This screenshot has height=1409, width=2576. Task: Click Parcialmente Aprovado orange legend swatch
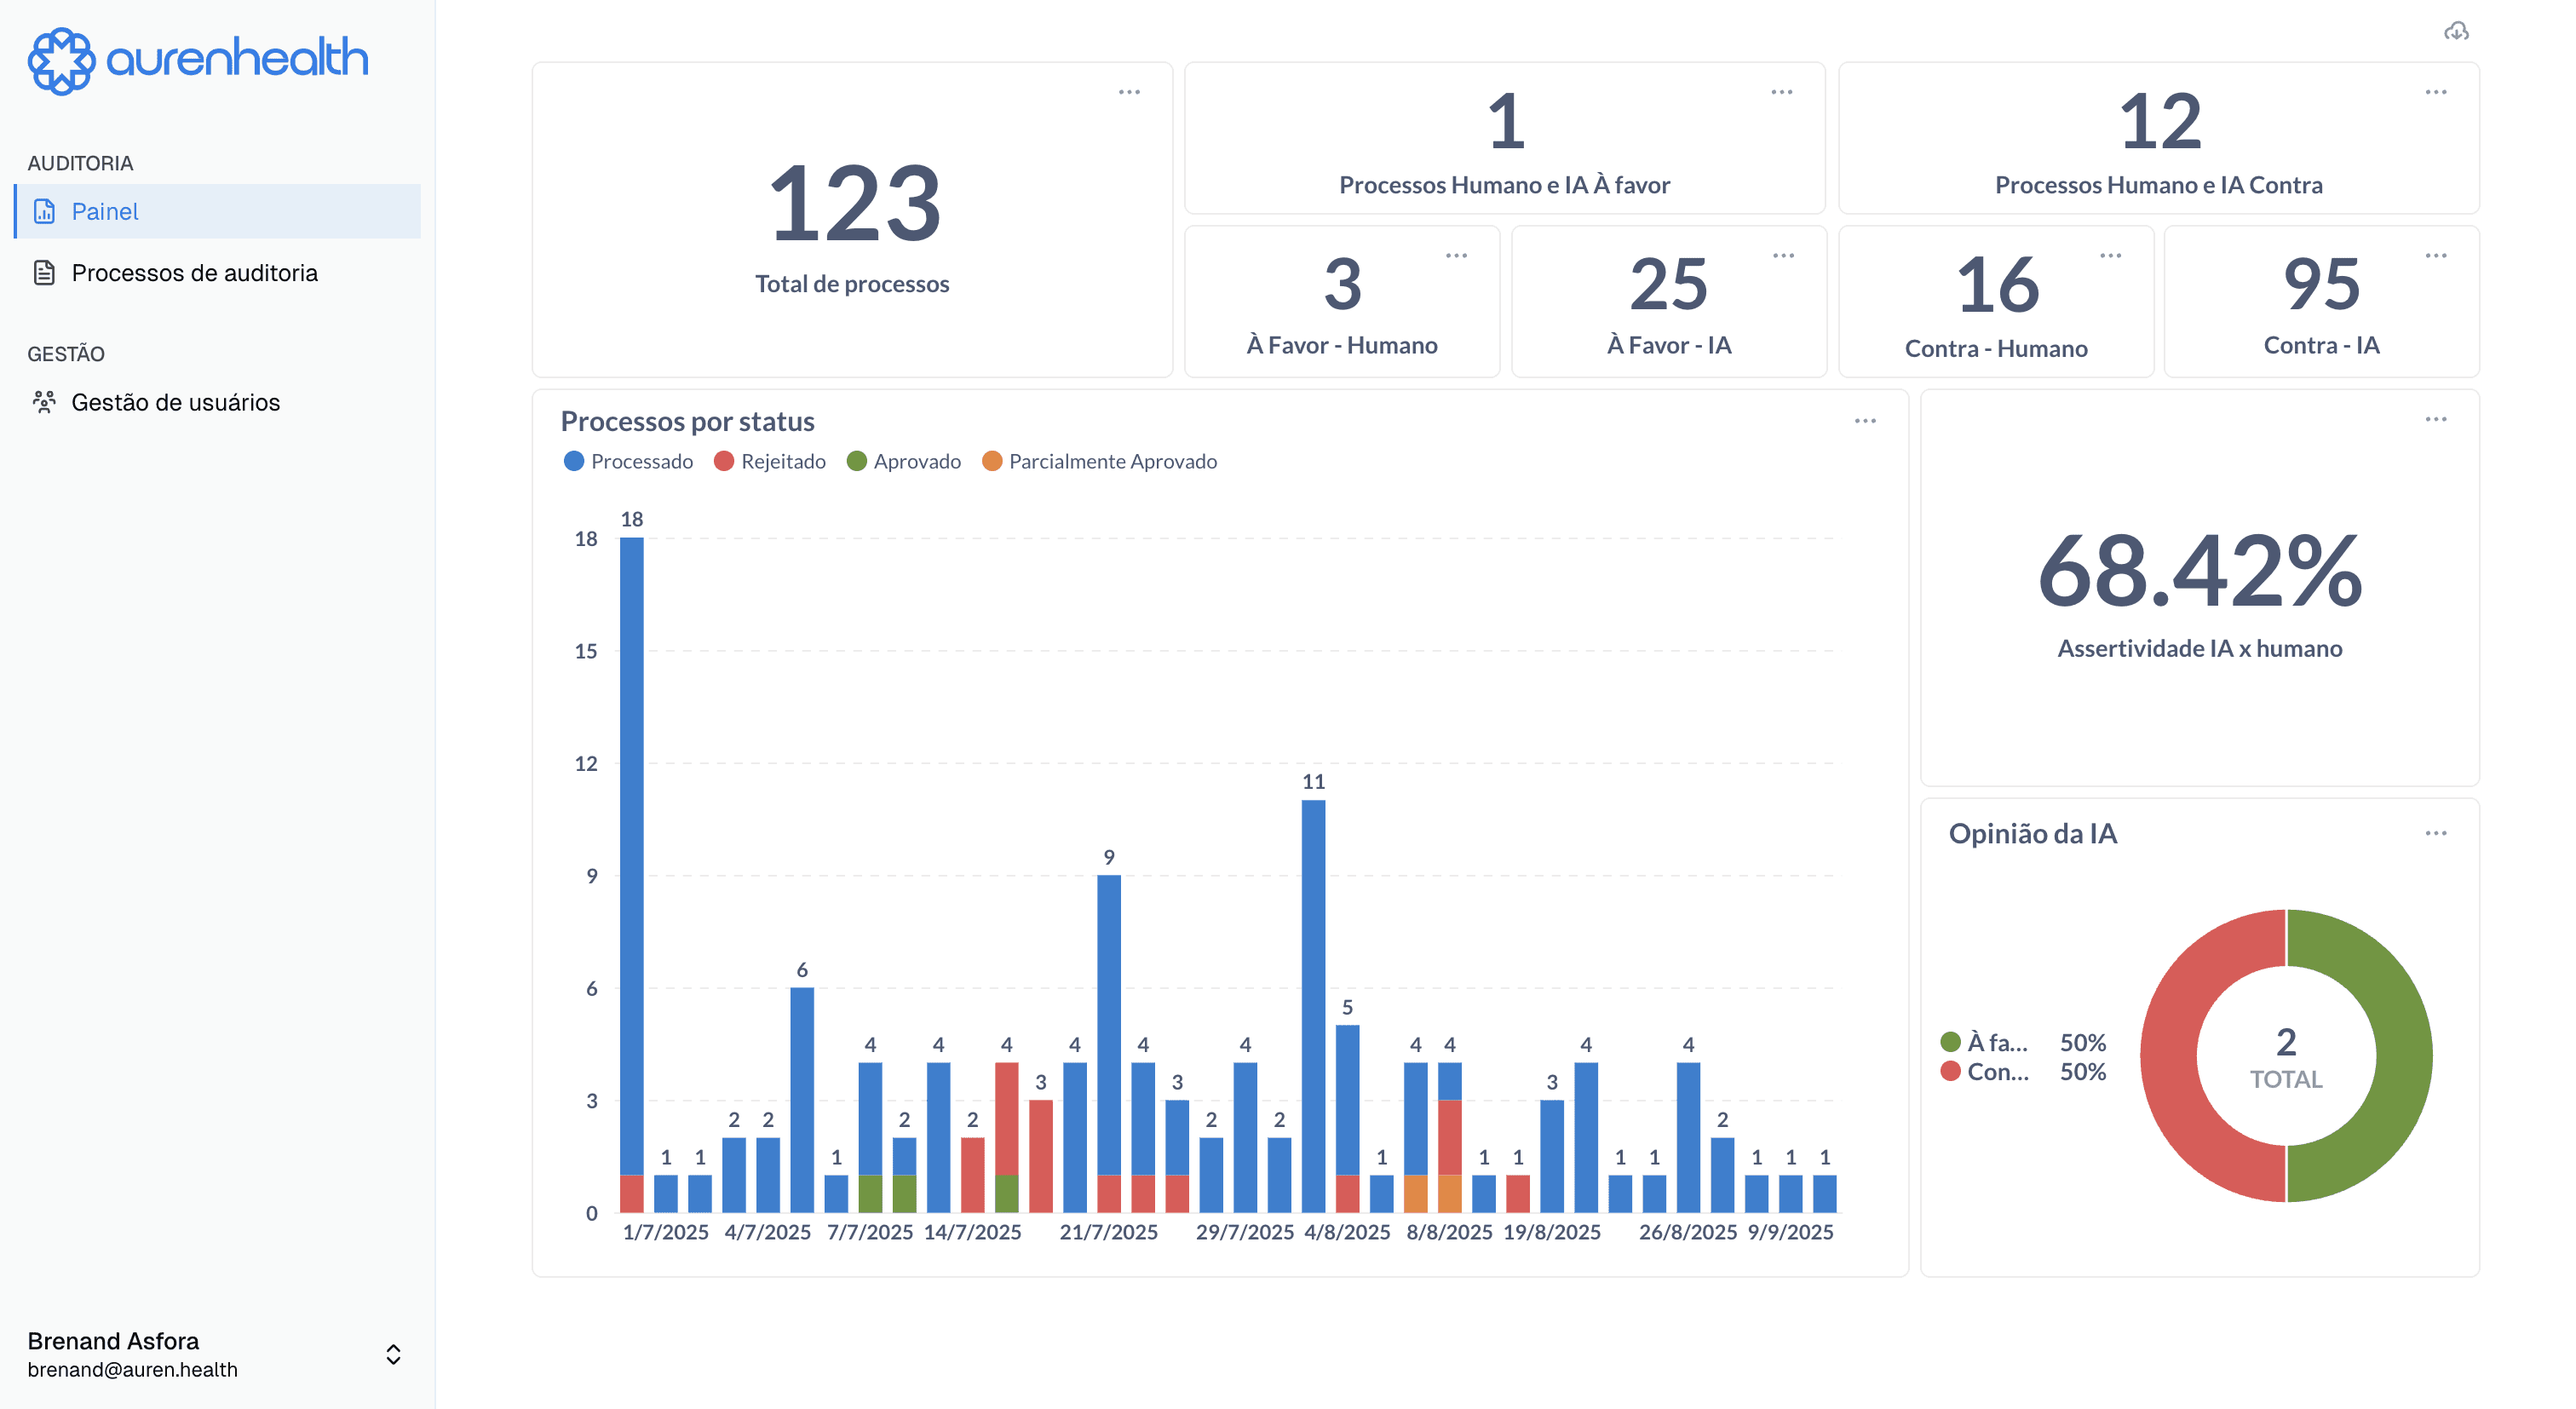992,461
